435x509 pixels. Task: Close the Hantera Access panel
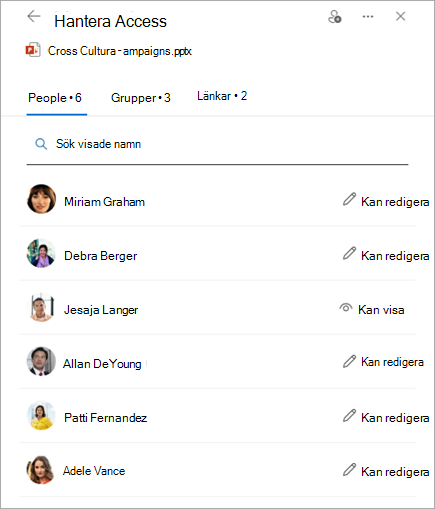[x=400, y=16]
